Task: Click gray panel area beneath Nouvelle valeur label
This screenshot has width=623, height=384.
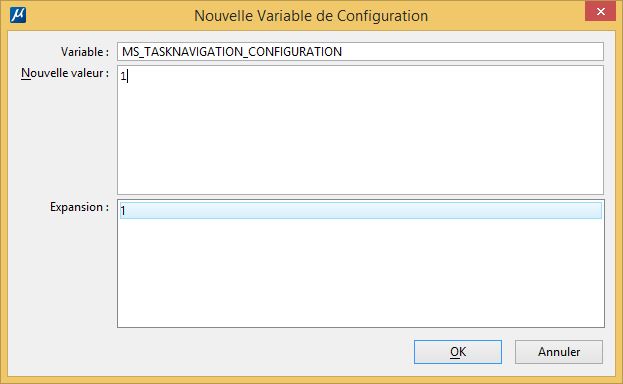Action: 62,139
